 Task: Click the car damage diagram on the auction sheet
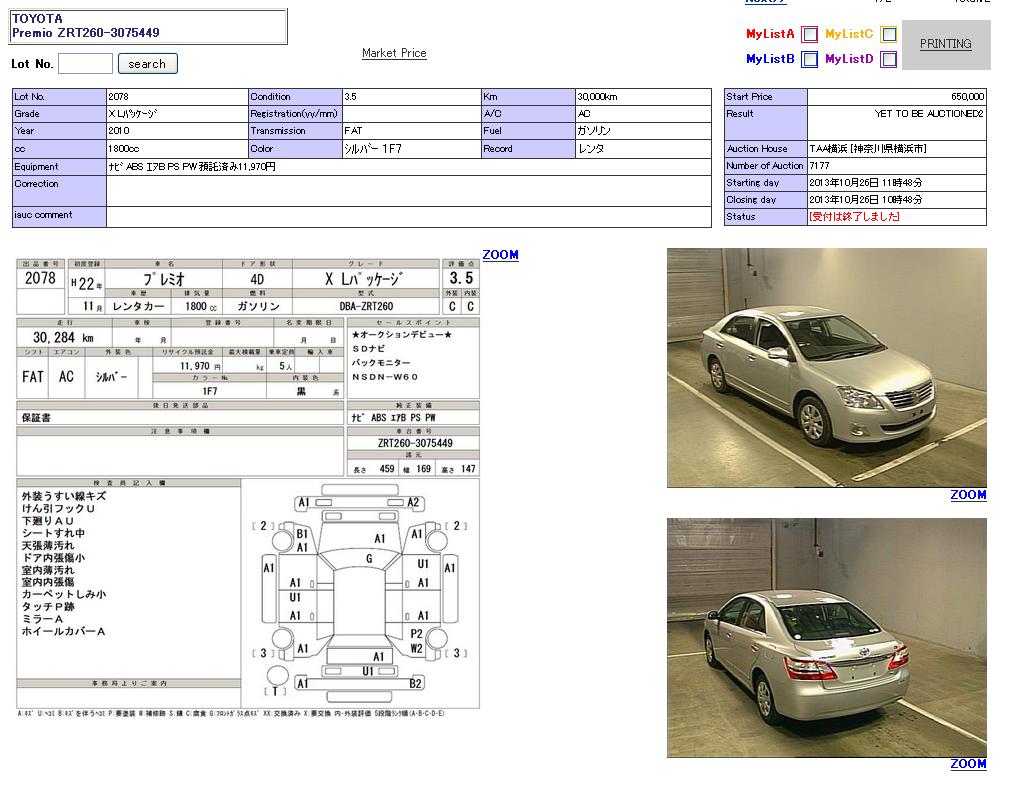click(x=360, y=592)
